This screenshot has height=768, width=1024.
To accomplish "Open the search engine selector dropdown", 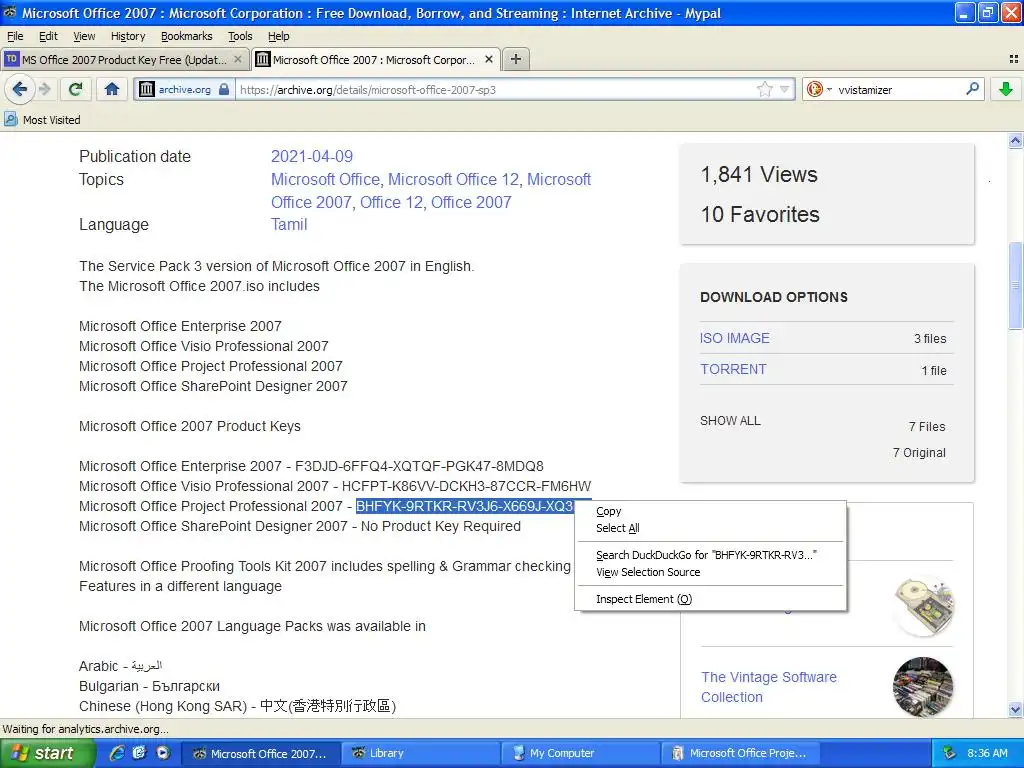I will (x=819, y=89).
